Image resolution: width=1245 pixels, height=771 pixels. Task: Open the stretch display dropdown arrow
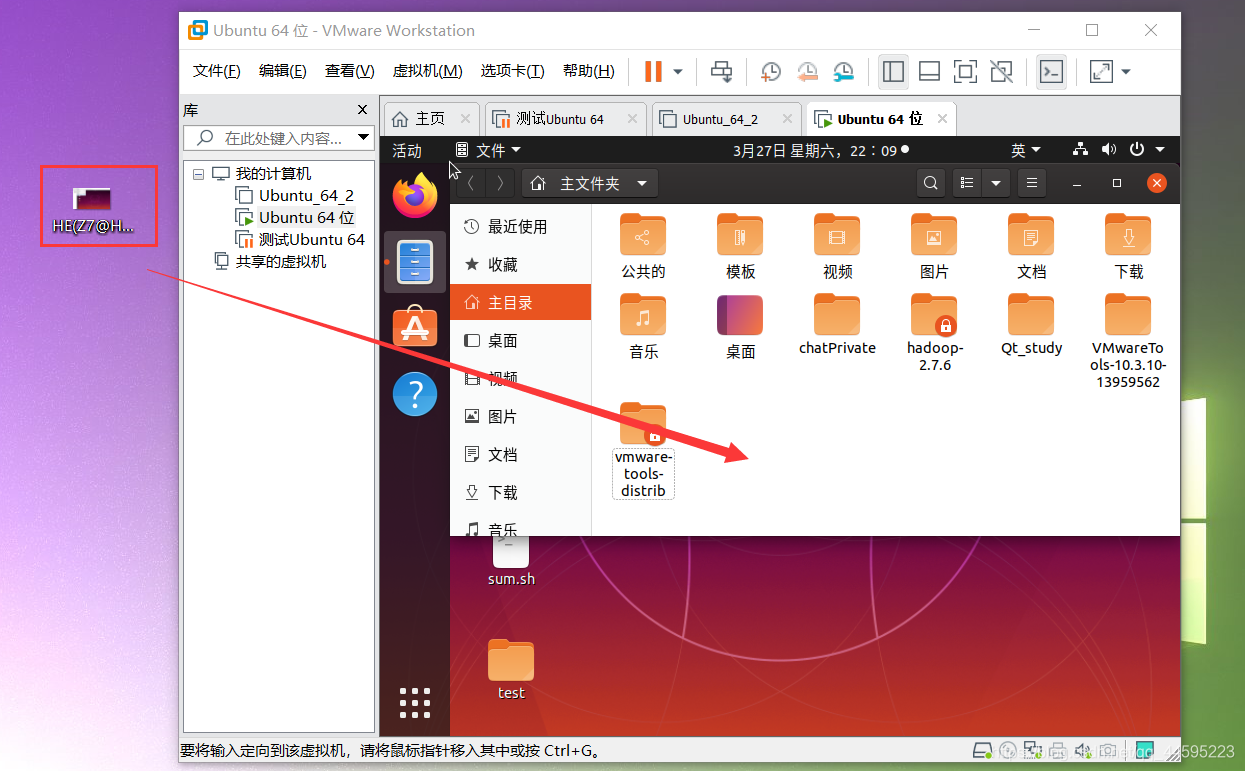1126,72
